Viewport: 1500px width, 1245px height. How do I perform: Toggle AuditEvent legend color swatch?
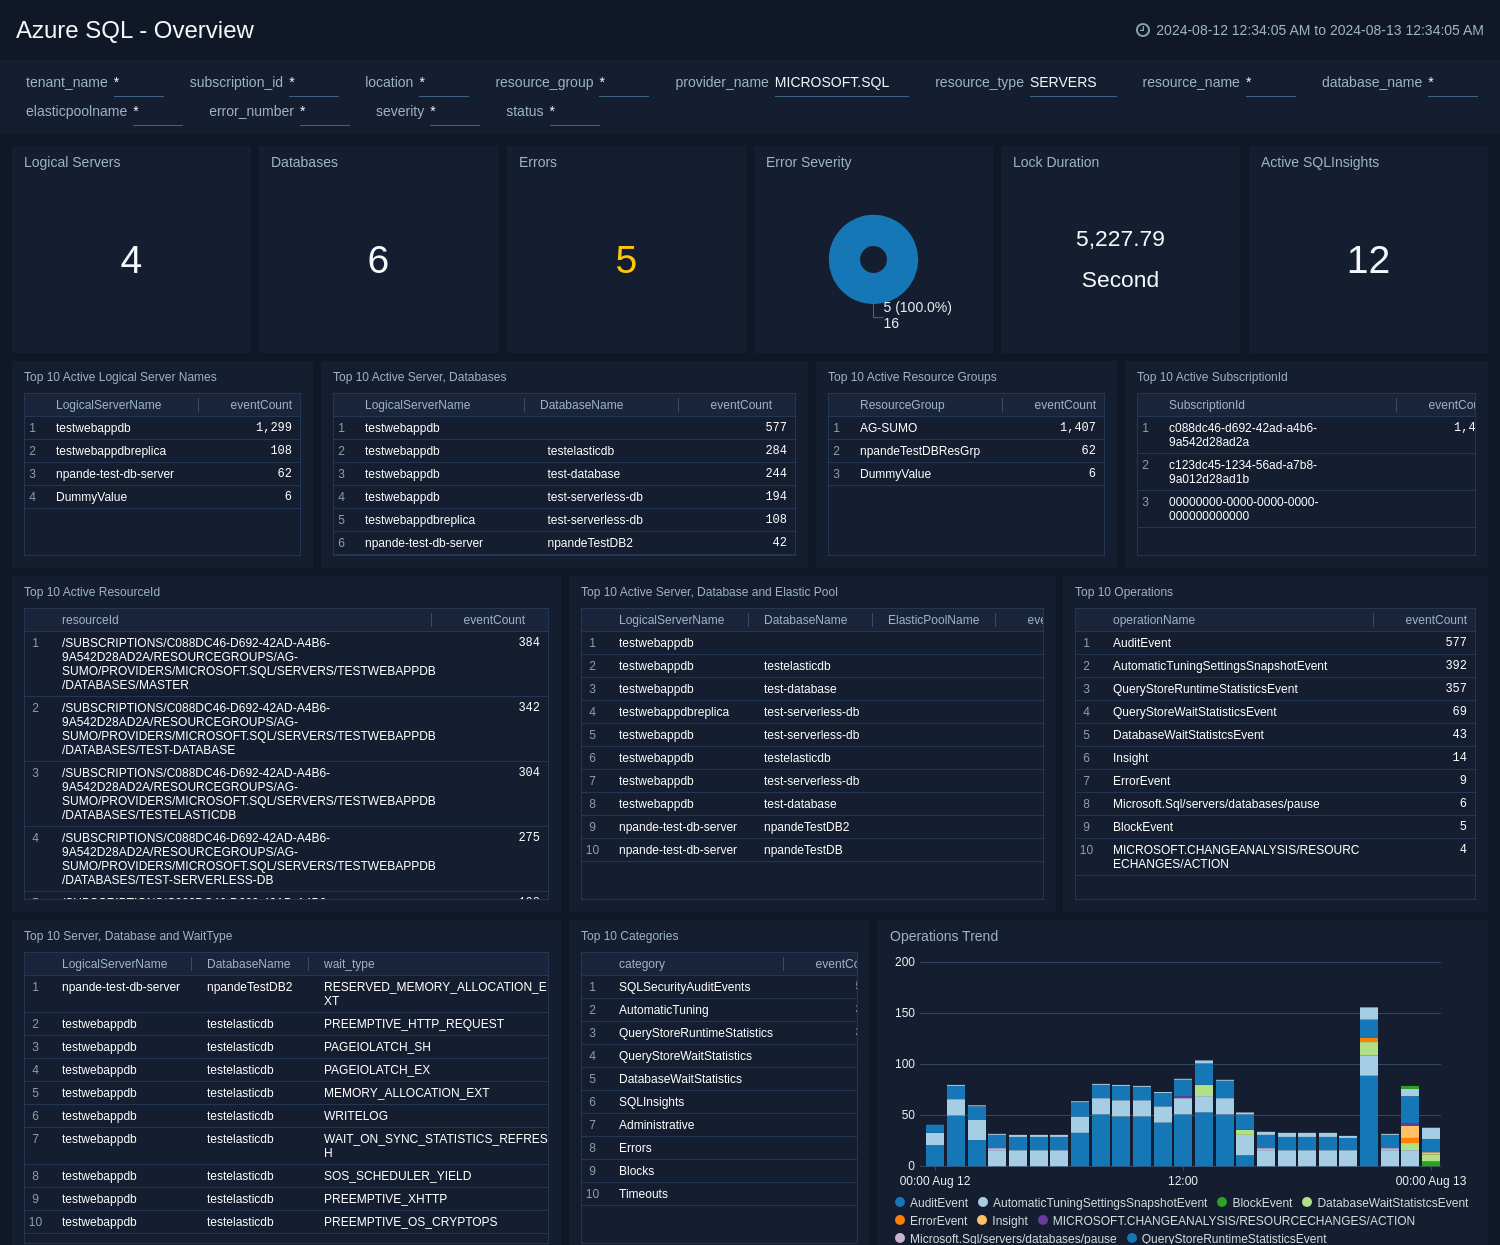tap(900, 1202)
